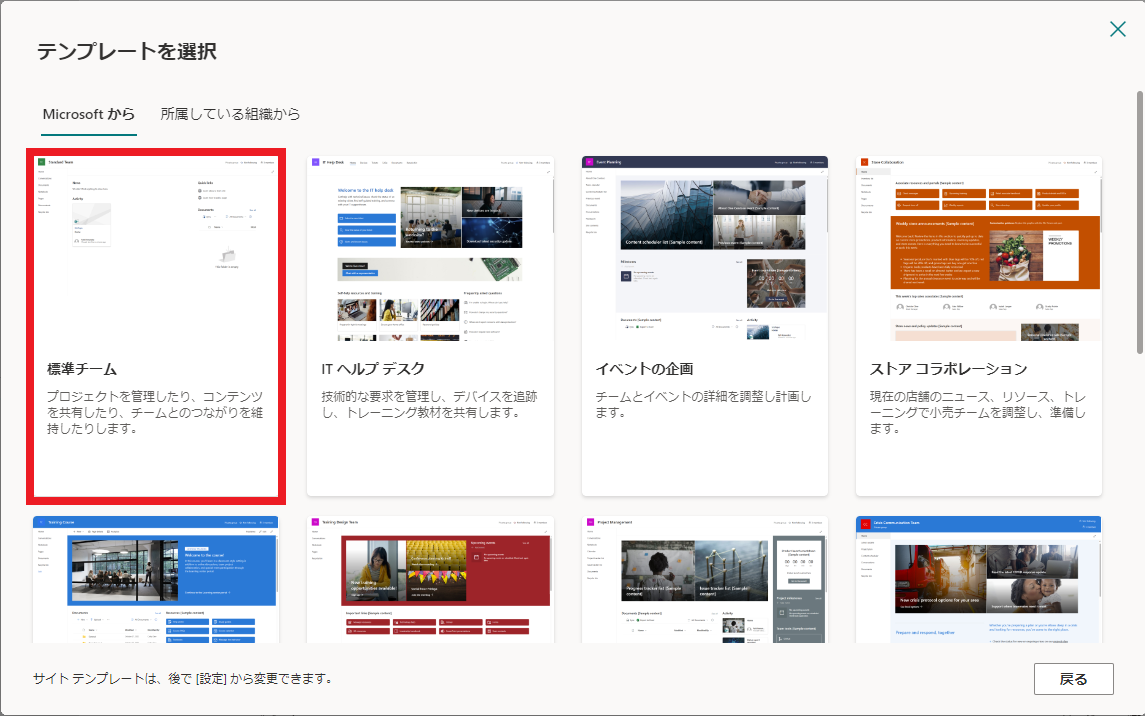Viewport: 1145px width, 716px height.
Task: Choose the red Training Design Team template
Action: (430, 580)
